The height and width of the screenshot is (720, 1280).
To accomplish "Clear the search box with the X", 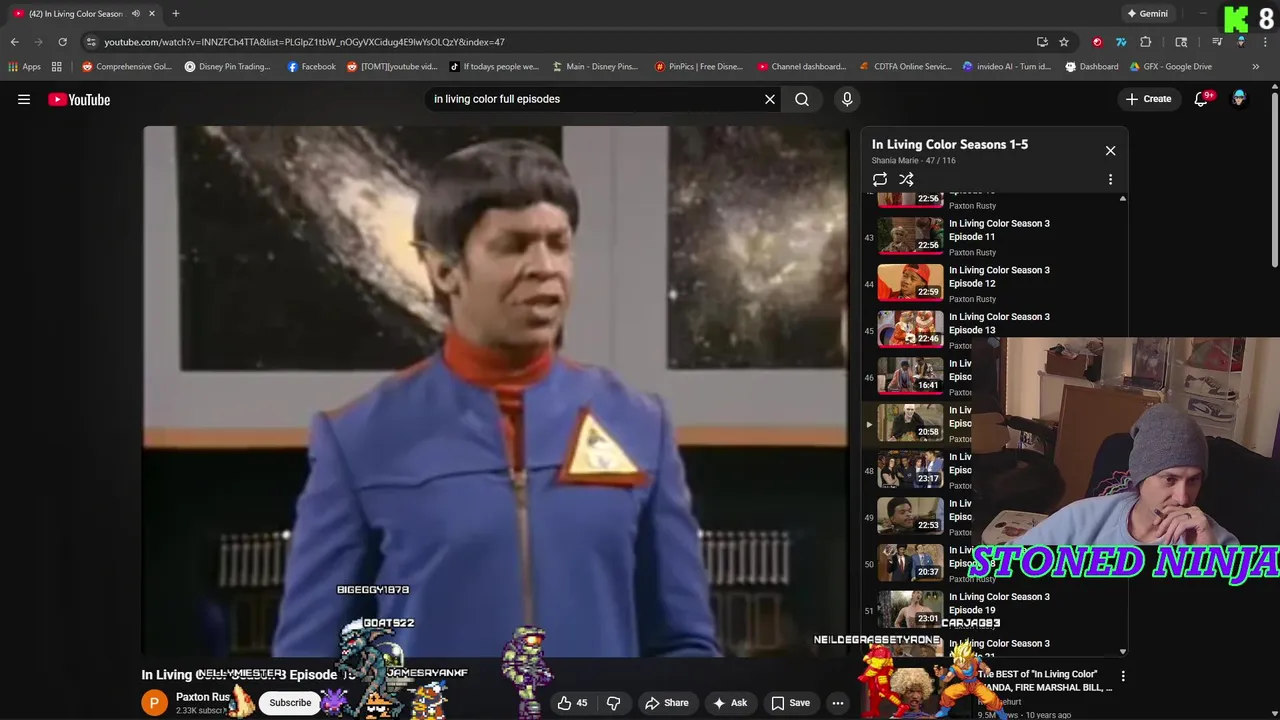I will point(770,99).
